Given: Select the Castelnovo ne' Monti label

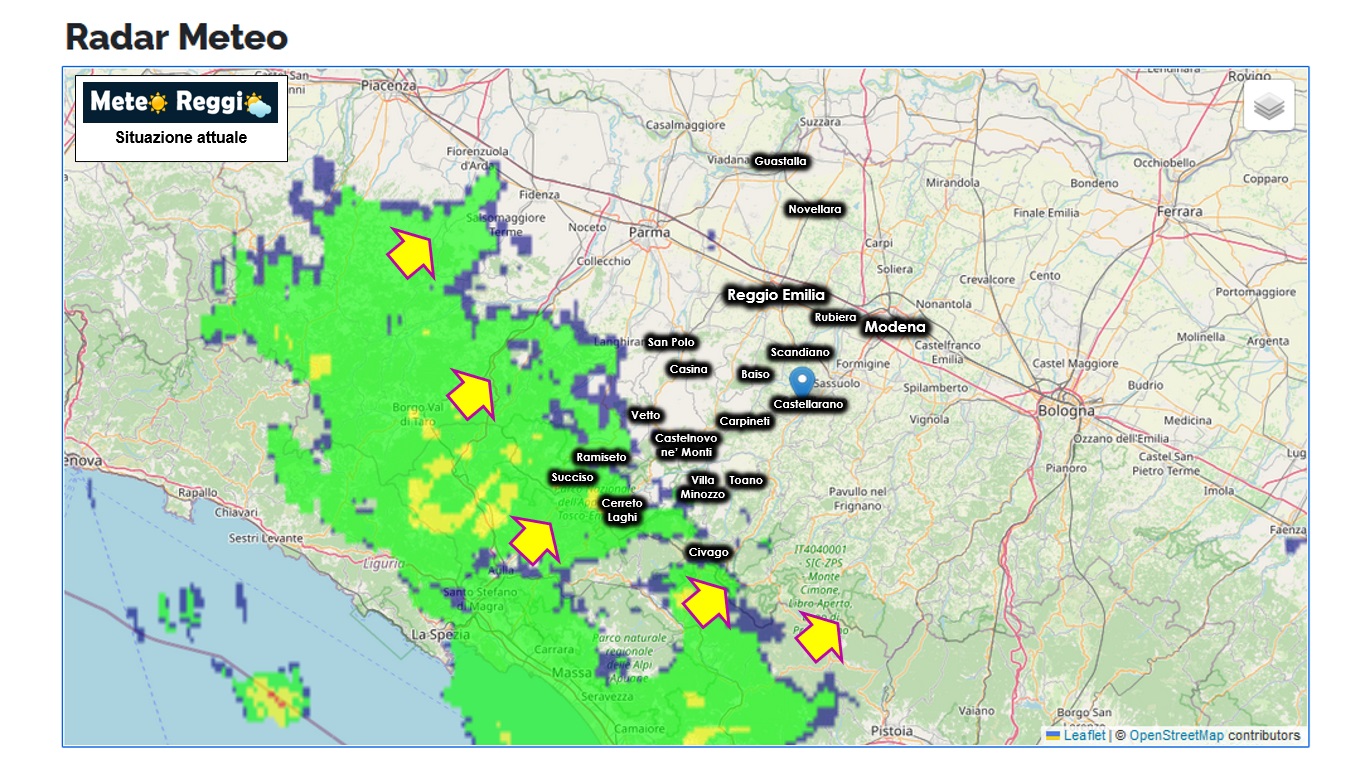Looking at the screenshot, I should click(686, 445).
